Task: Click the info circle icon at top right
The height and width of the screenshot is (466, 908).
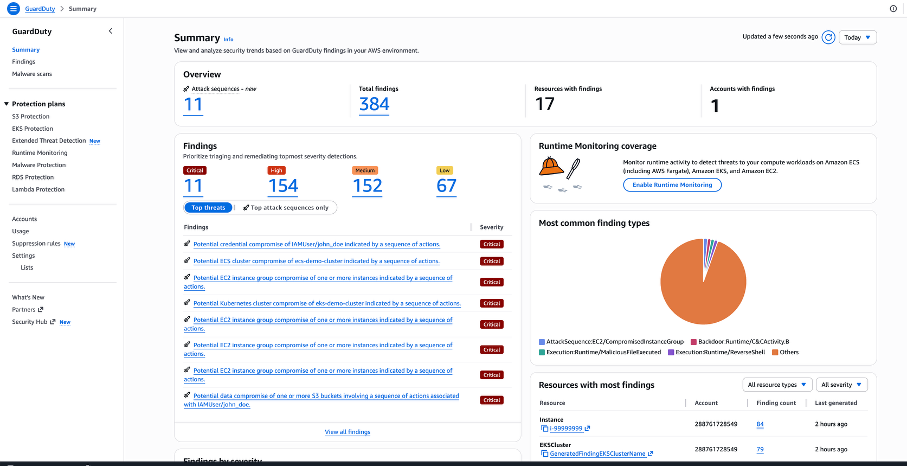Action: coord(893,8)
